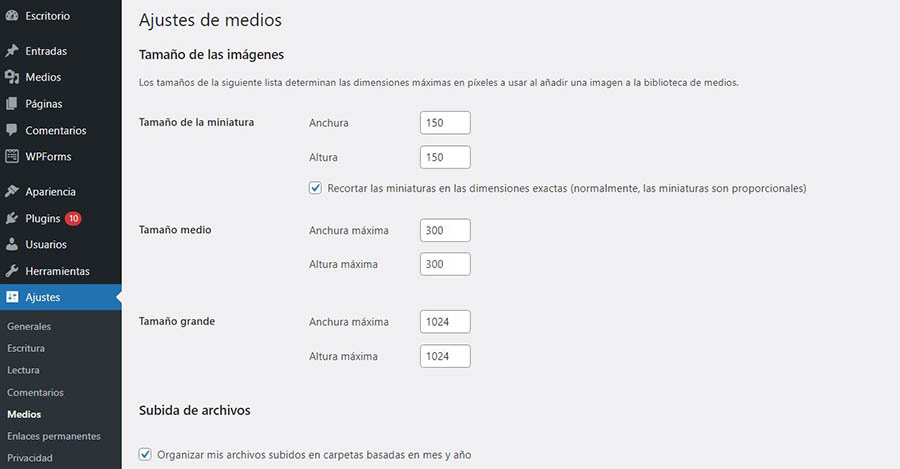Click the Comentarios speech bubble icon

(x=12, y=130)
